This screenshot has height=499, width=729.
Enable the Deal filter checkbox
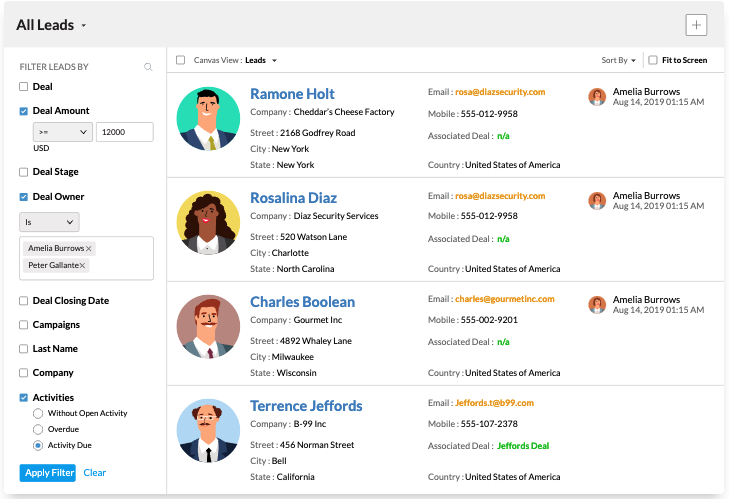[x=24, y=86]
